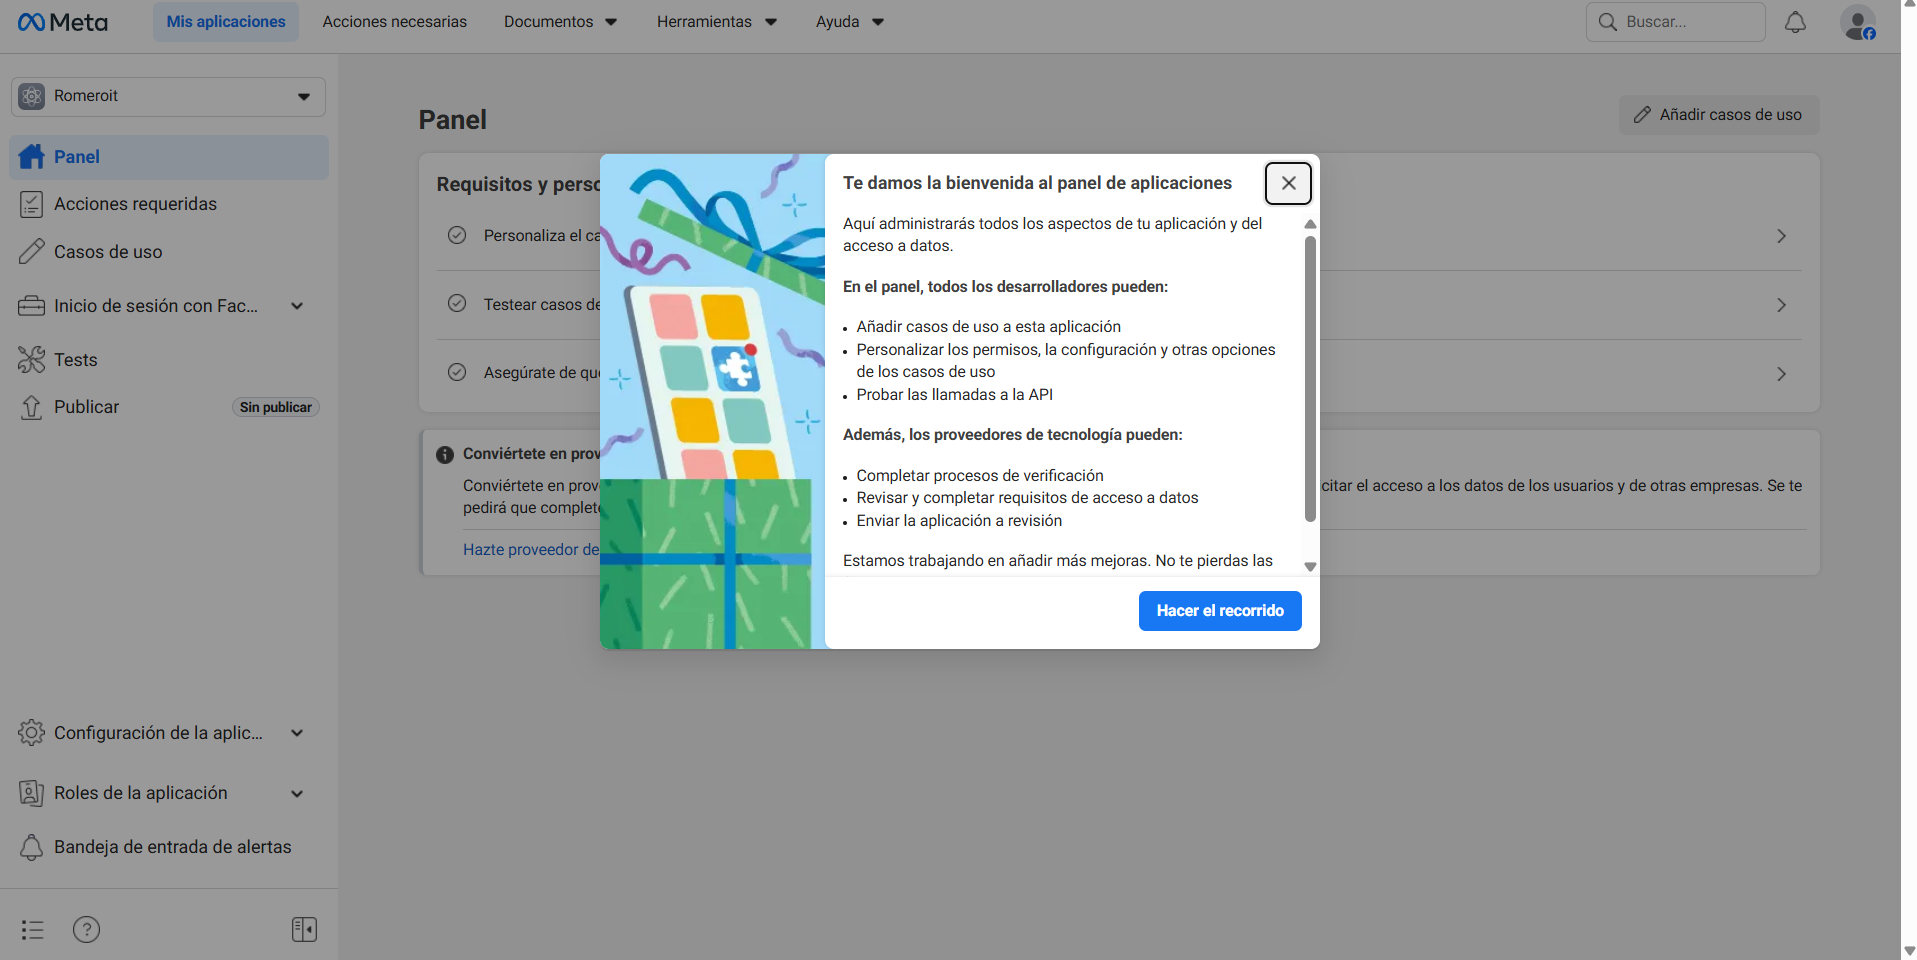Click 'Probar las llamadas a la API' text

pos(954,395)
